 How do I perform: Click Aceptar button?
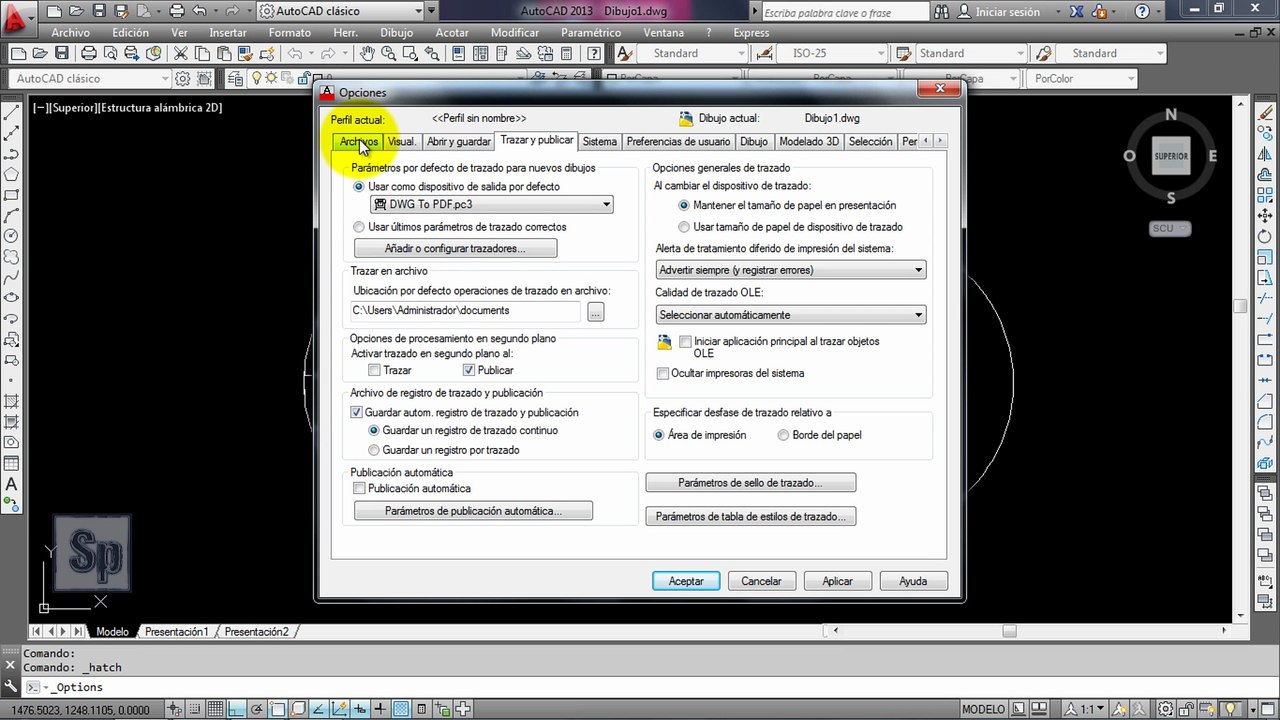coord(686,581)
